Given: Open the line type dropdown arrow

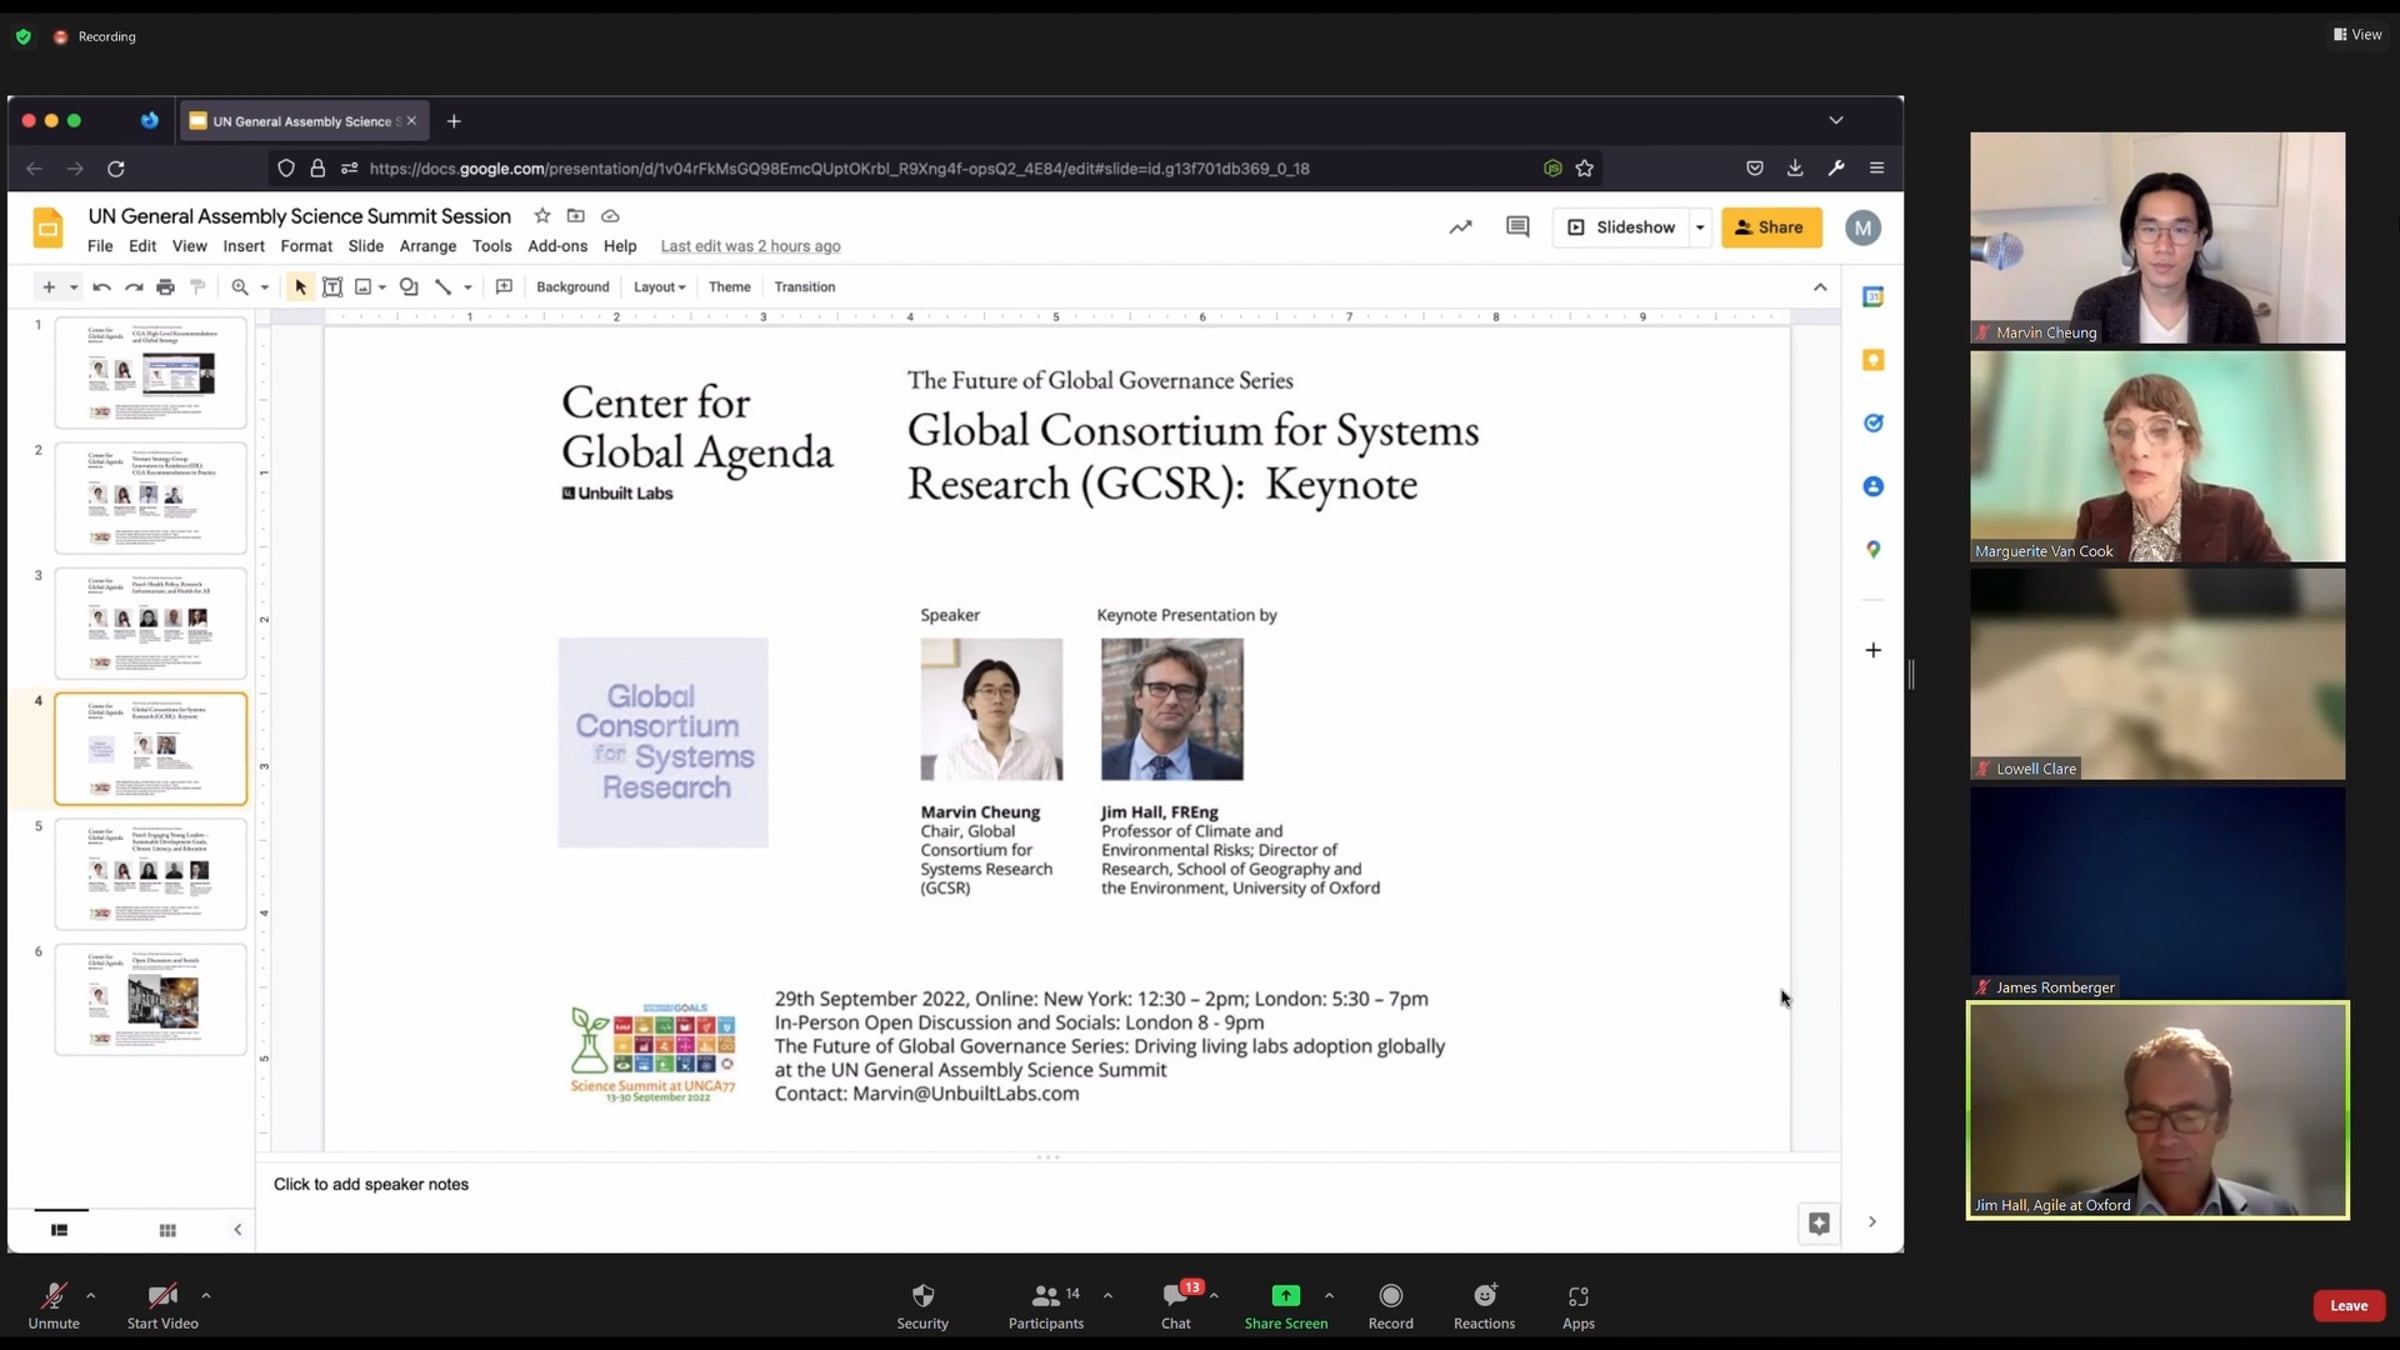Looking at the screenshot, I should (467, 287).
